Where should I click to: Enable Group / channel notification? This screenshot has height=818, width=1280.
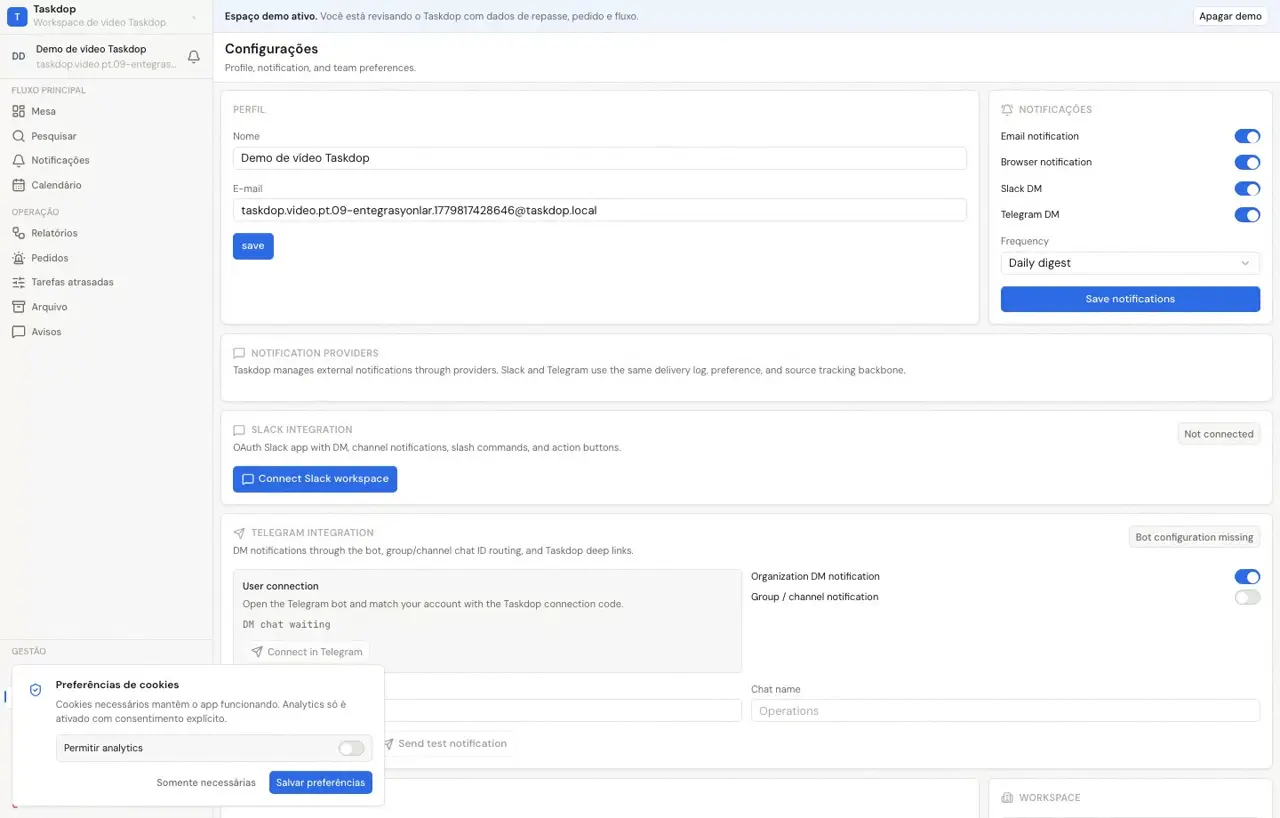pos(1247,597)
